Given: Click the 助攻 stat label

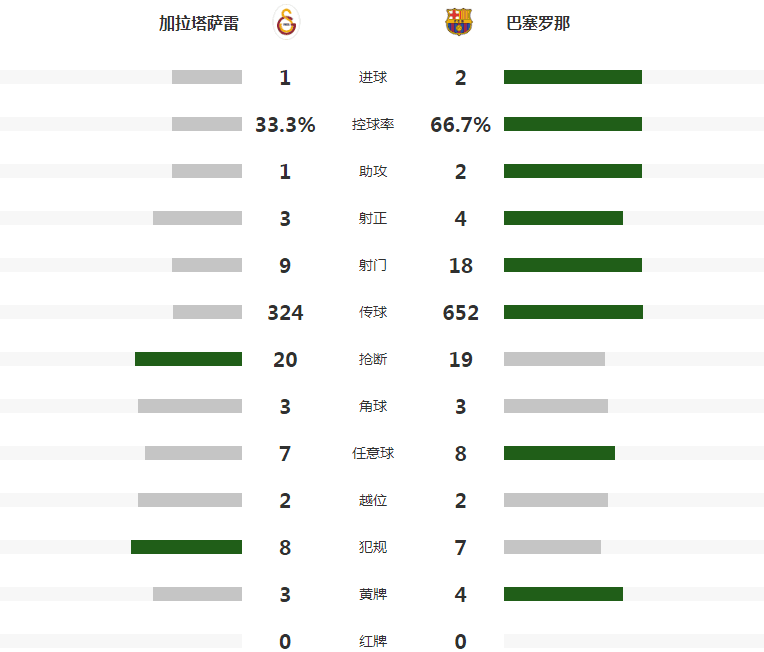Looking at the screenshot, I should click(x=373, y=171).
